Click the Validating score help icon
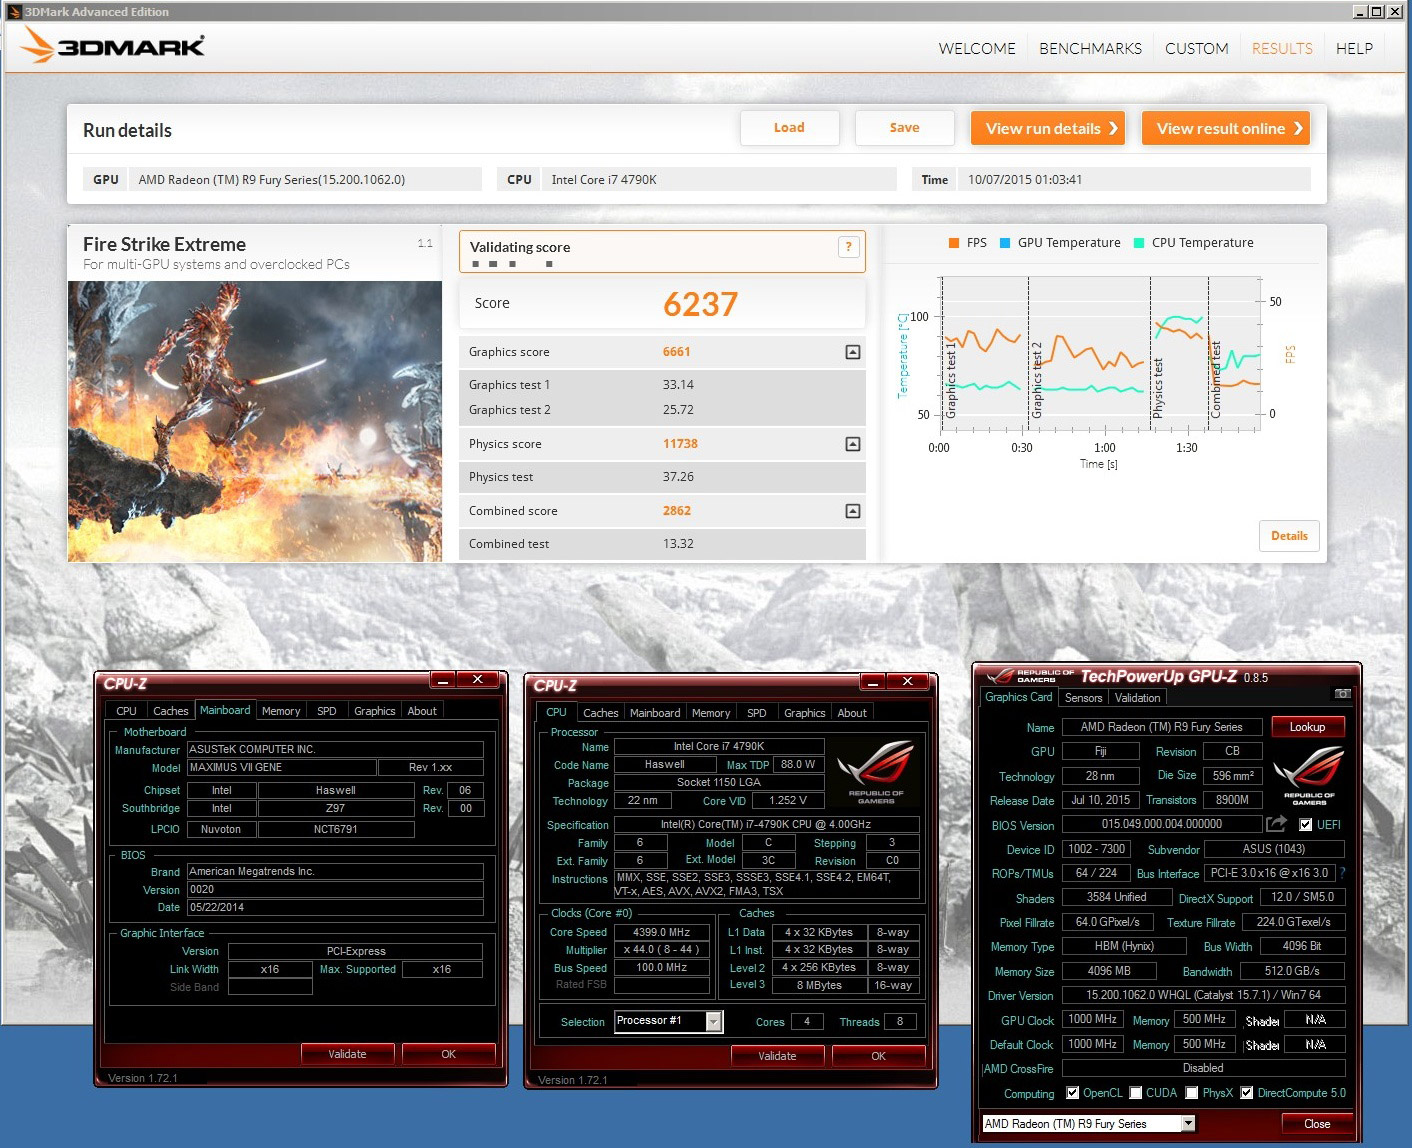The height and width of the screenshot is (1148, 1412). click(x=848, y=247)
